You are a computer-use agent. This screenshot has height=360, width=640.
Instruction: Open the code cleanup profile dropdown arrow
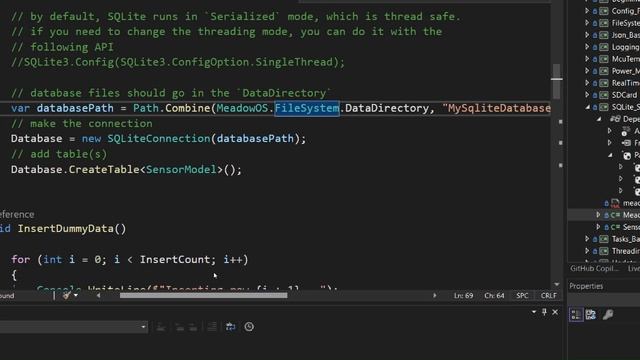(76, 295)
